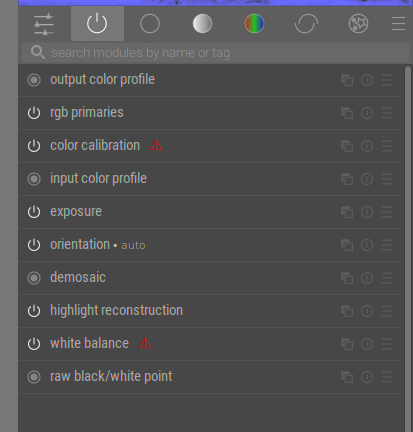The image size is (413, 432).
Task: Expand the raw black/white point module
Action: click(211, 377)
